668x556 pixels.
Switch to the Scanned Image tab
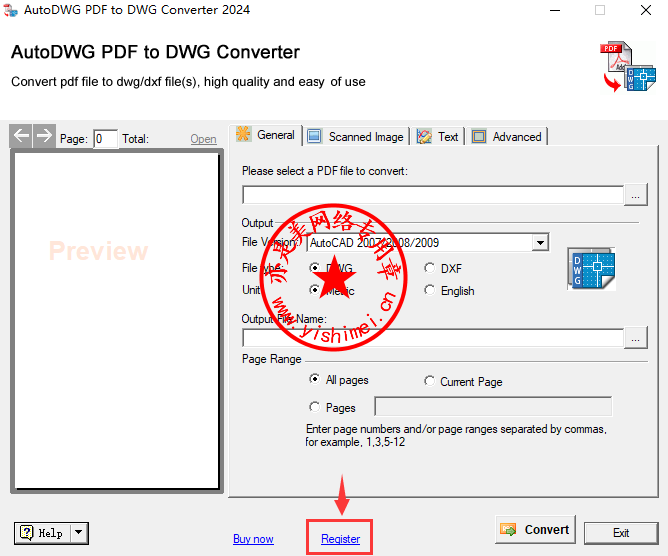click(356, 137)
